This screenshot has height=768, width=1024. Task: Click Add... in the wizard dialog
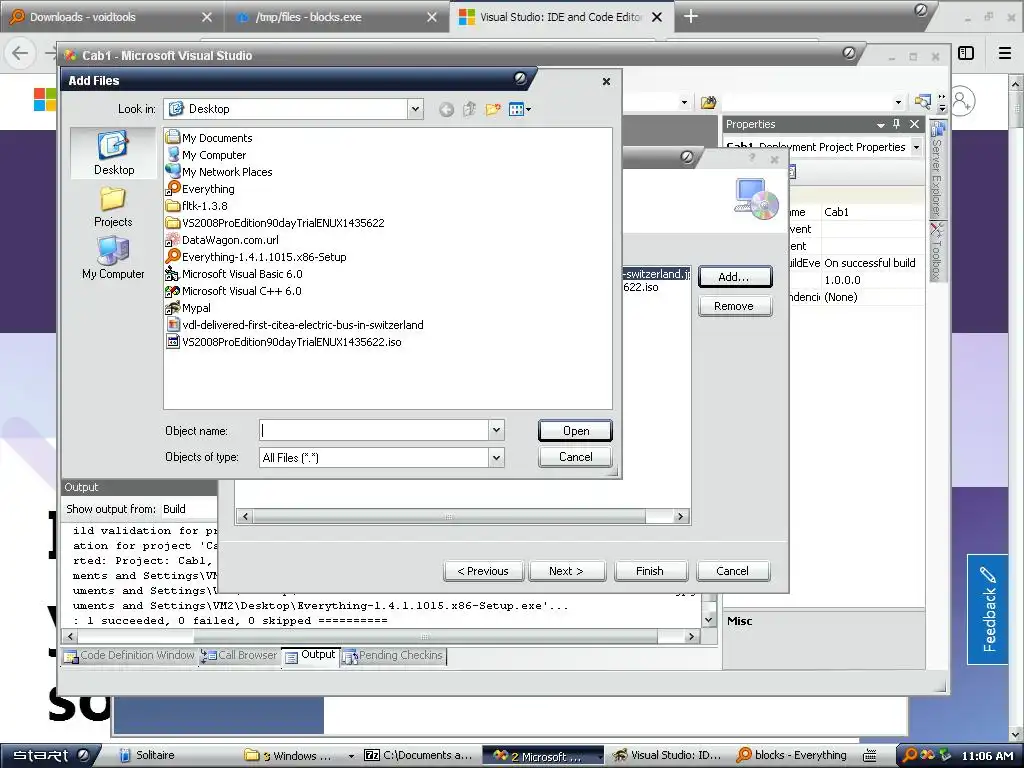pos(735,277)
